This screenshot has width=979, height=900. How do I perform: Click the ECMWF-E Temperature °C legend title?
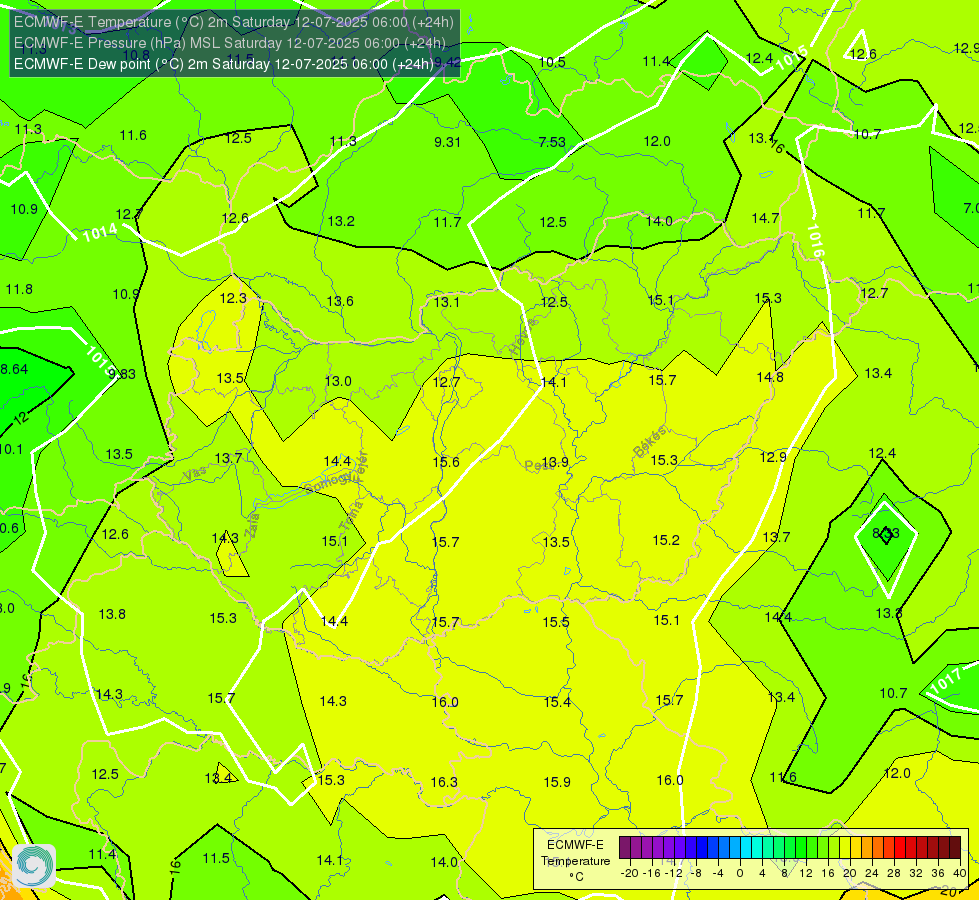click(575, 861)
